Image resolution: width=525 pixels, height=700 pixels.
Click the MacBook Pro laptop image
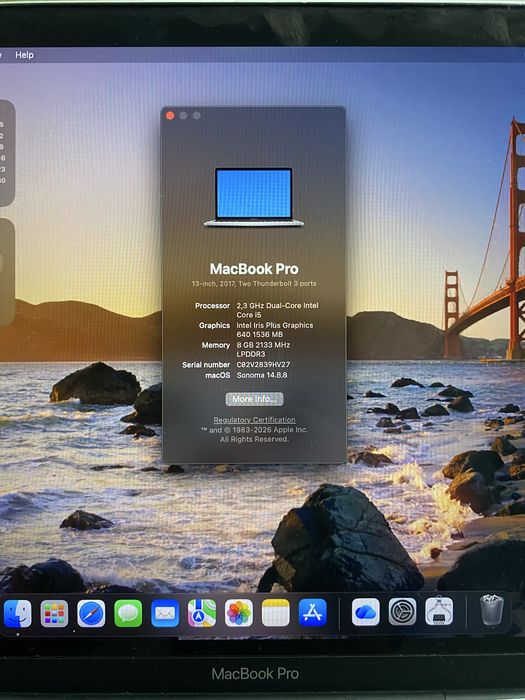pos(254,197)
